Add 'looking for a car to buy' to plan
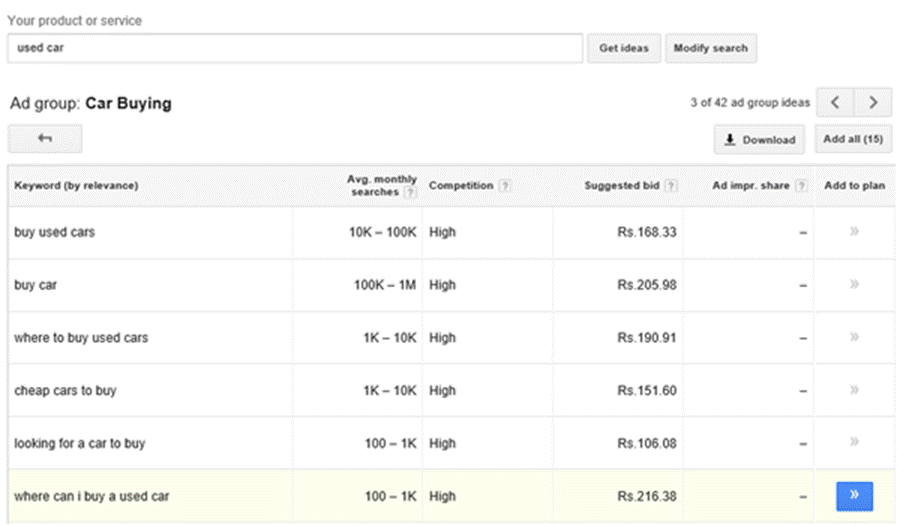The width and height of the screenshot is (909, 527). pos(854,442)
